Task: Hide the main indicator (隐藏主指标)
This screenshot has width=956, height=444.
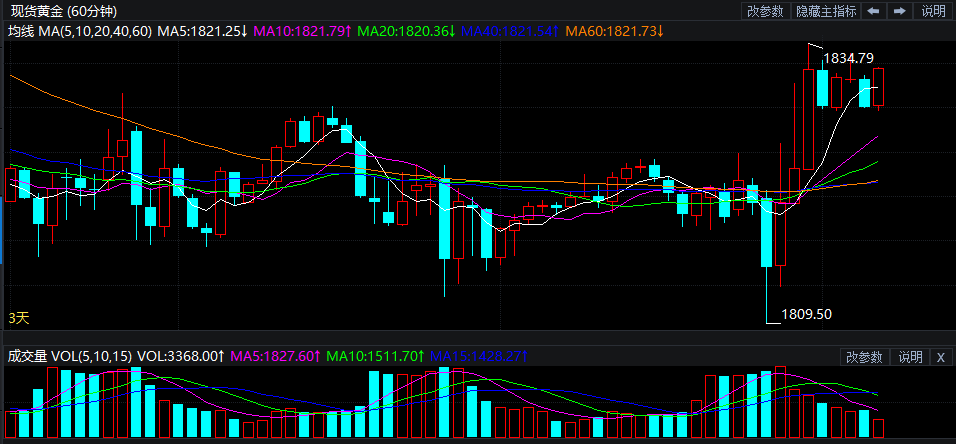Action: (x=825, y=11)
